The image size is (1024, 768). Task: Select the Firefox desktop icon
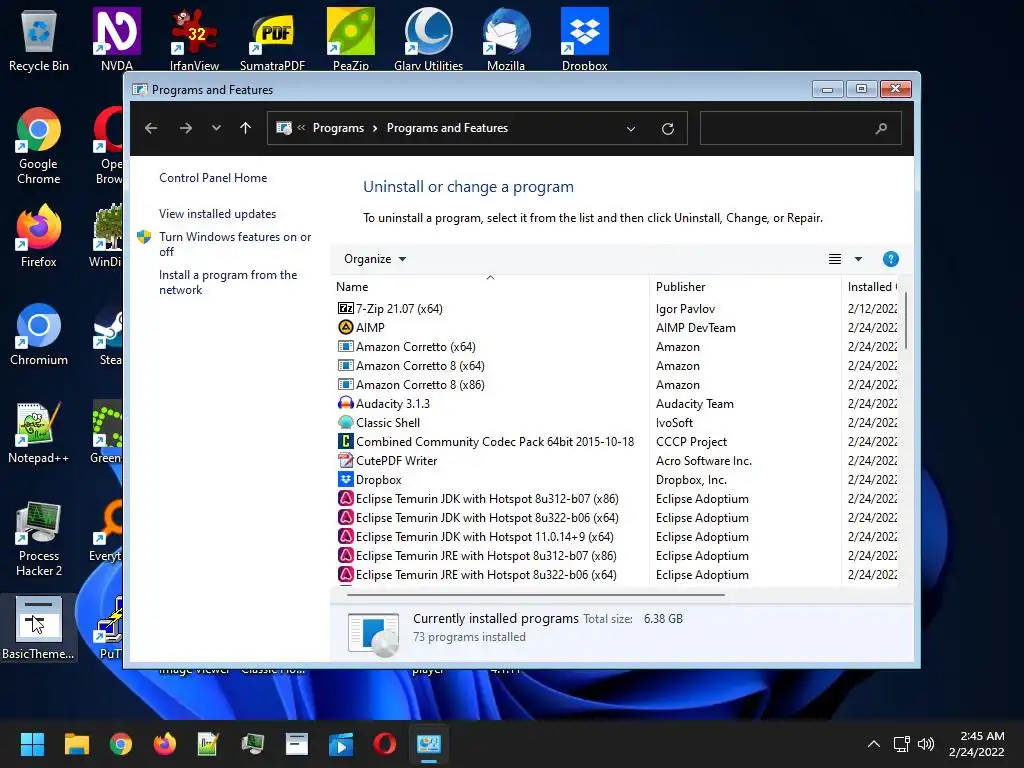point(39,235)
